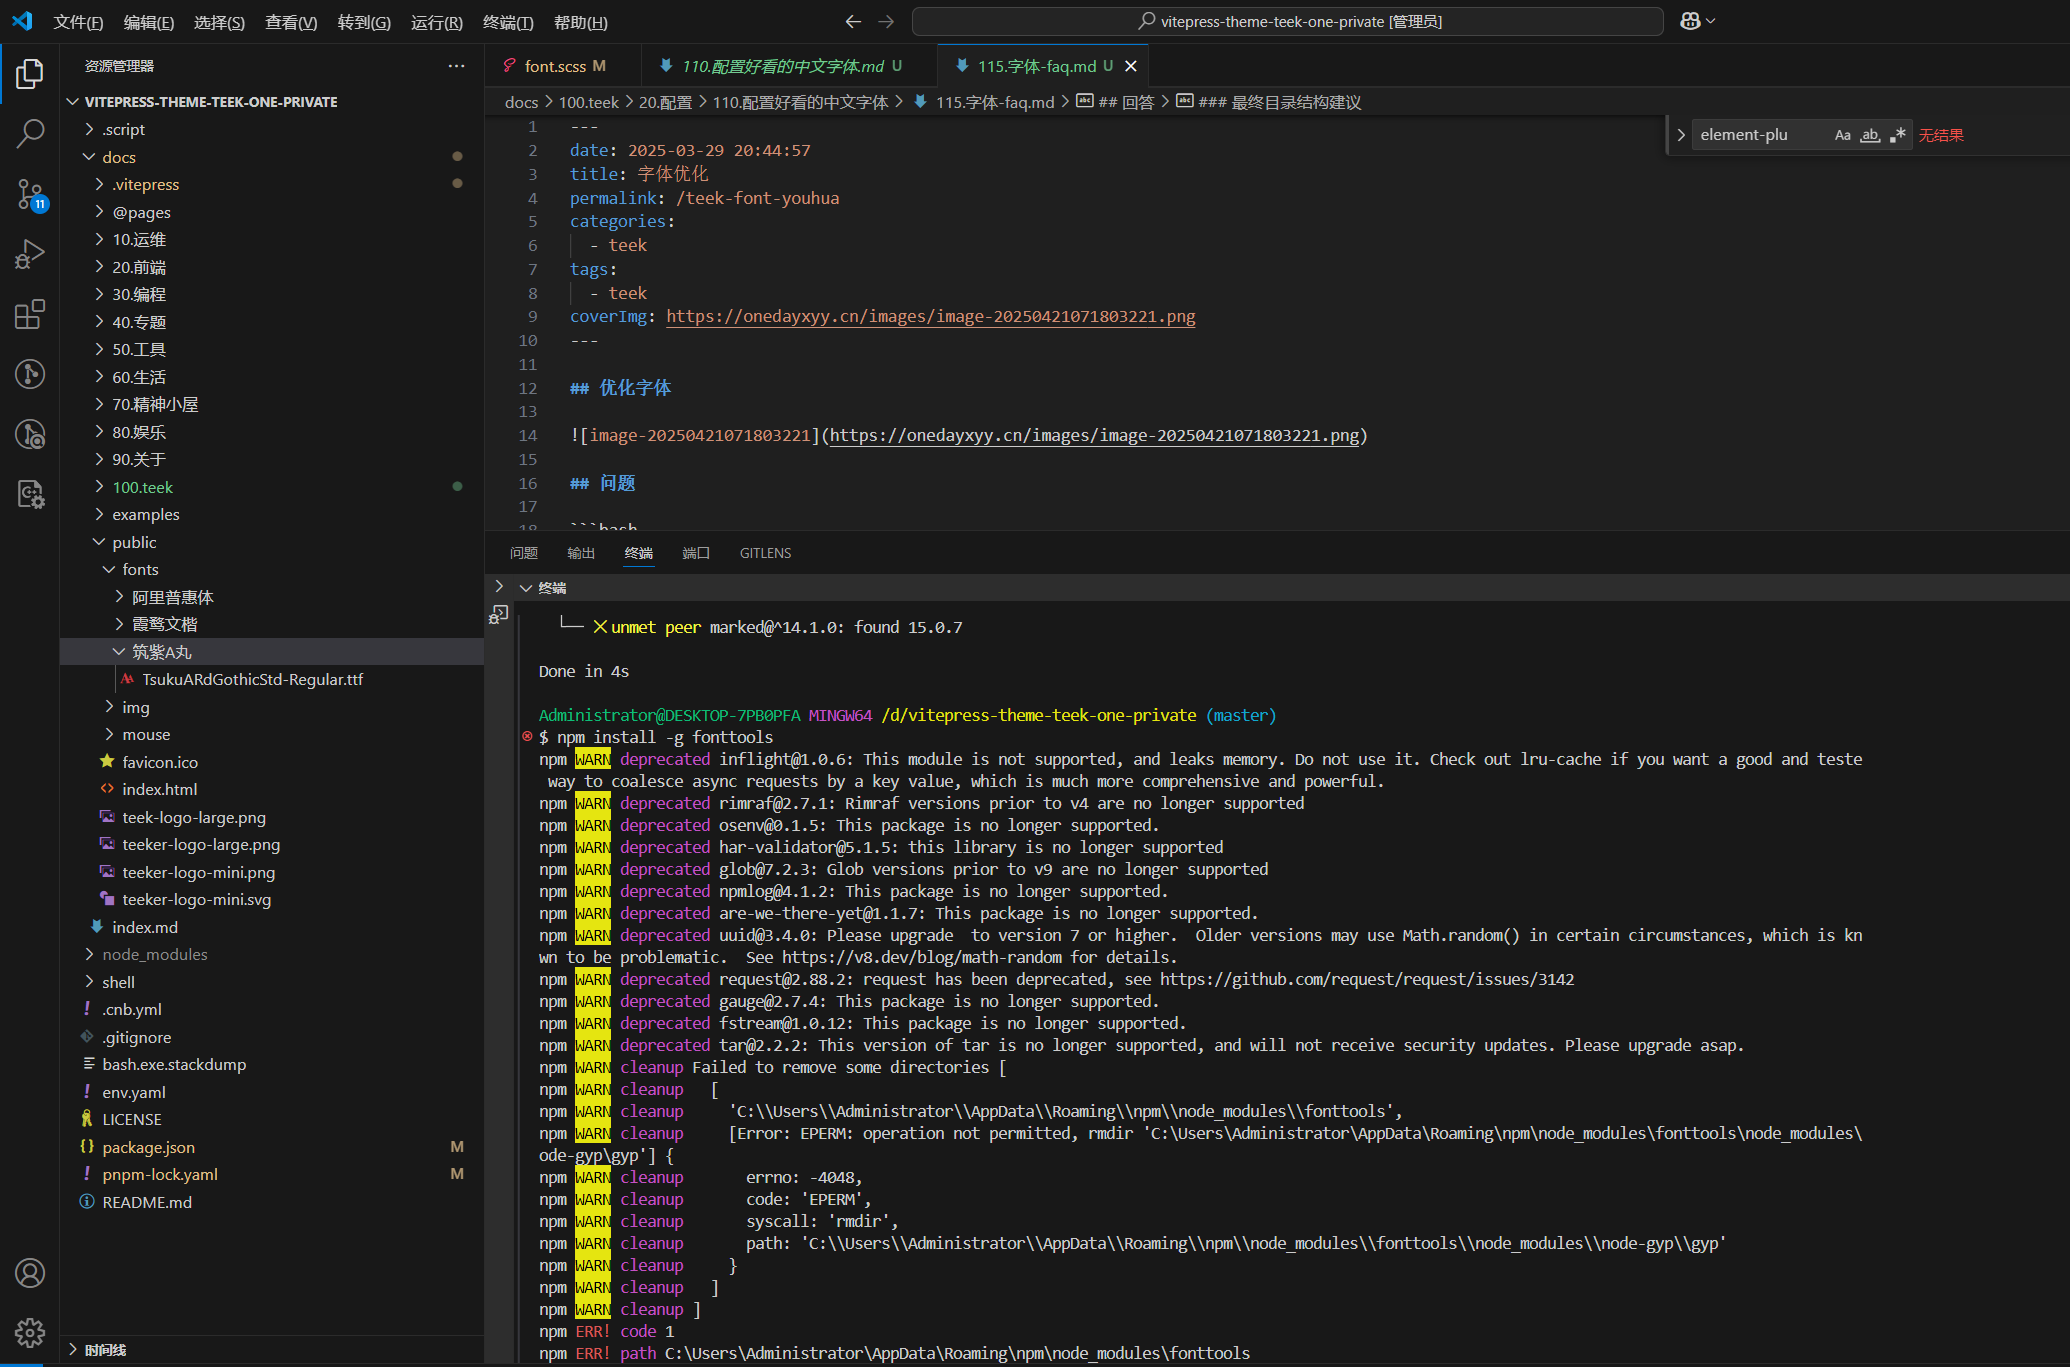Open .gitignore file
Viewport: 2070px width, 1367px height.
coord(136,1037)
